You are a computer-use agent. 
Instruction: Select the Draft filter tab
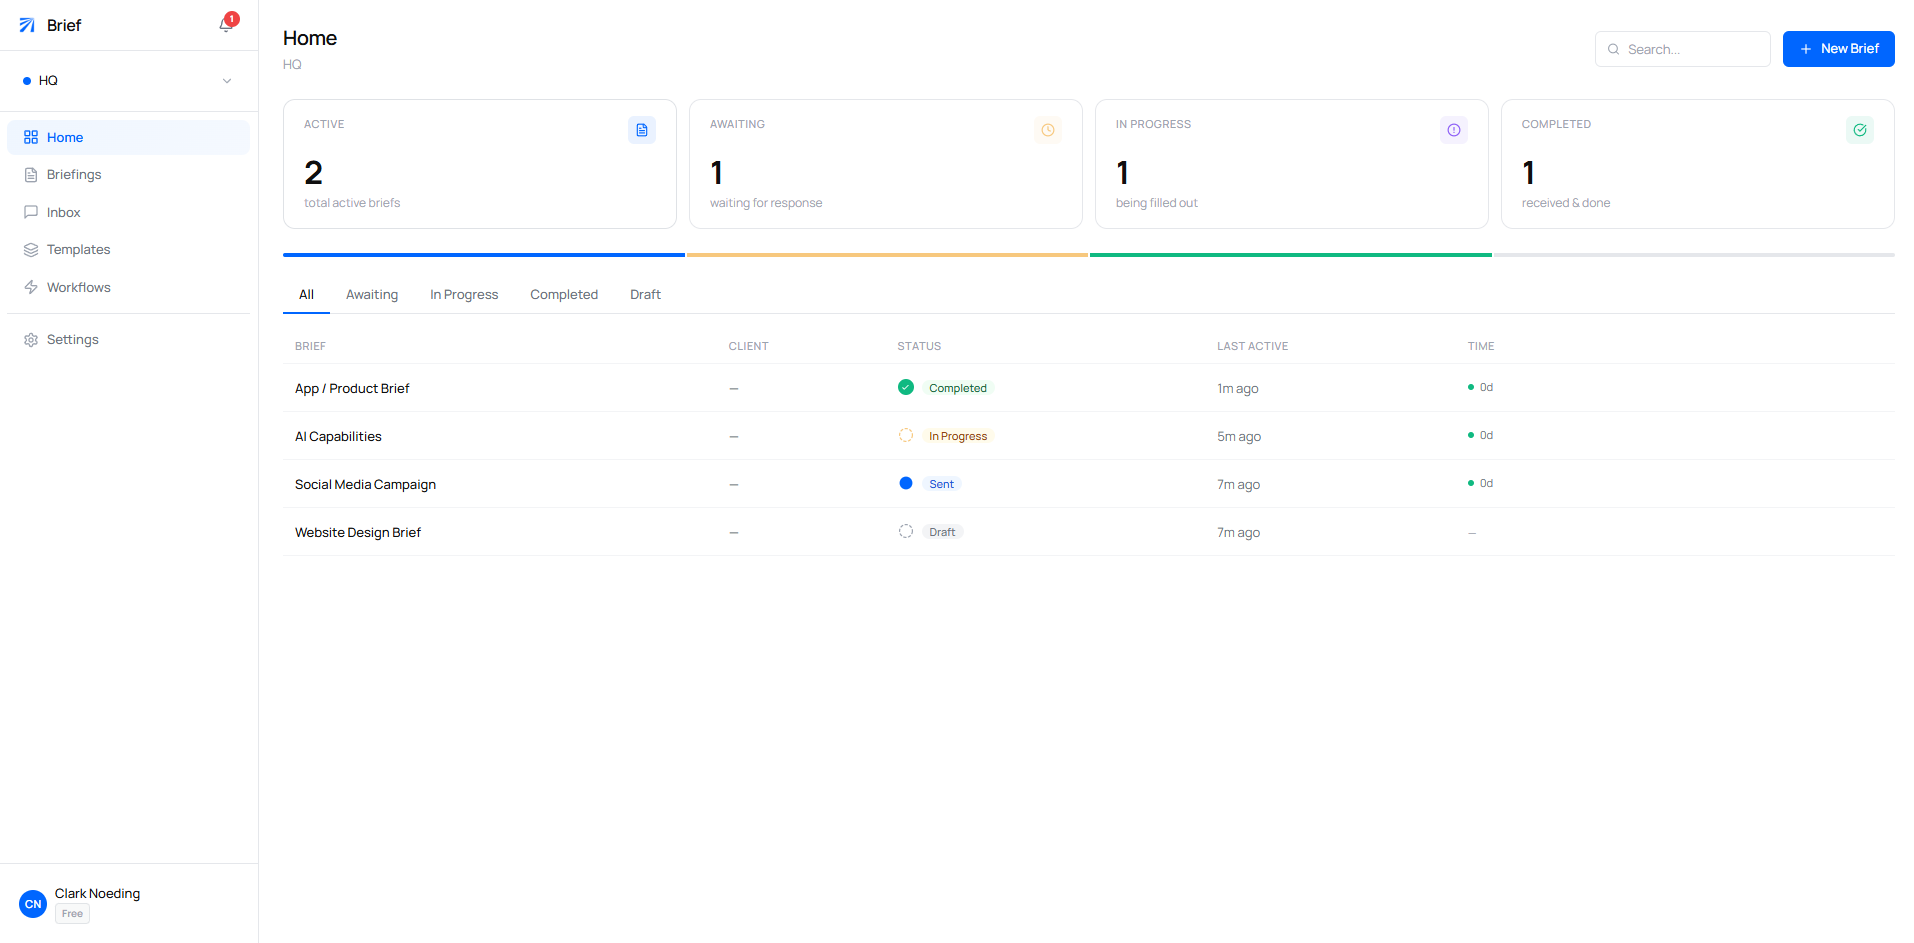tap(645, 294)
